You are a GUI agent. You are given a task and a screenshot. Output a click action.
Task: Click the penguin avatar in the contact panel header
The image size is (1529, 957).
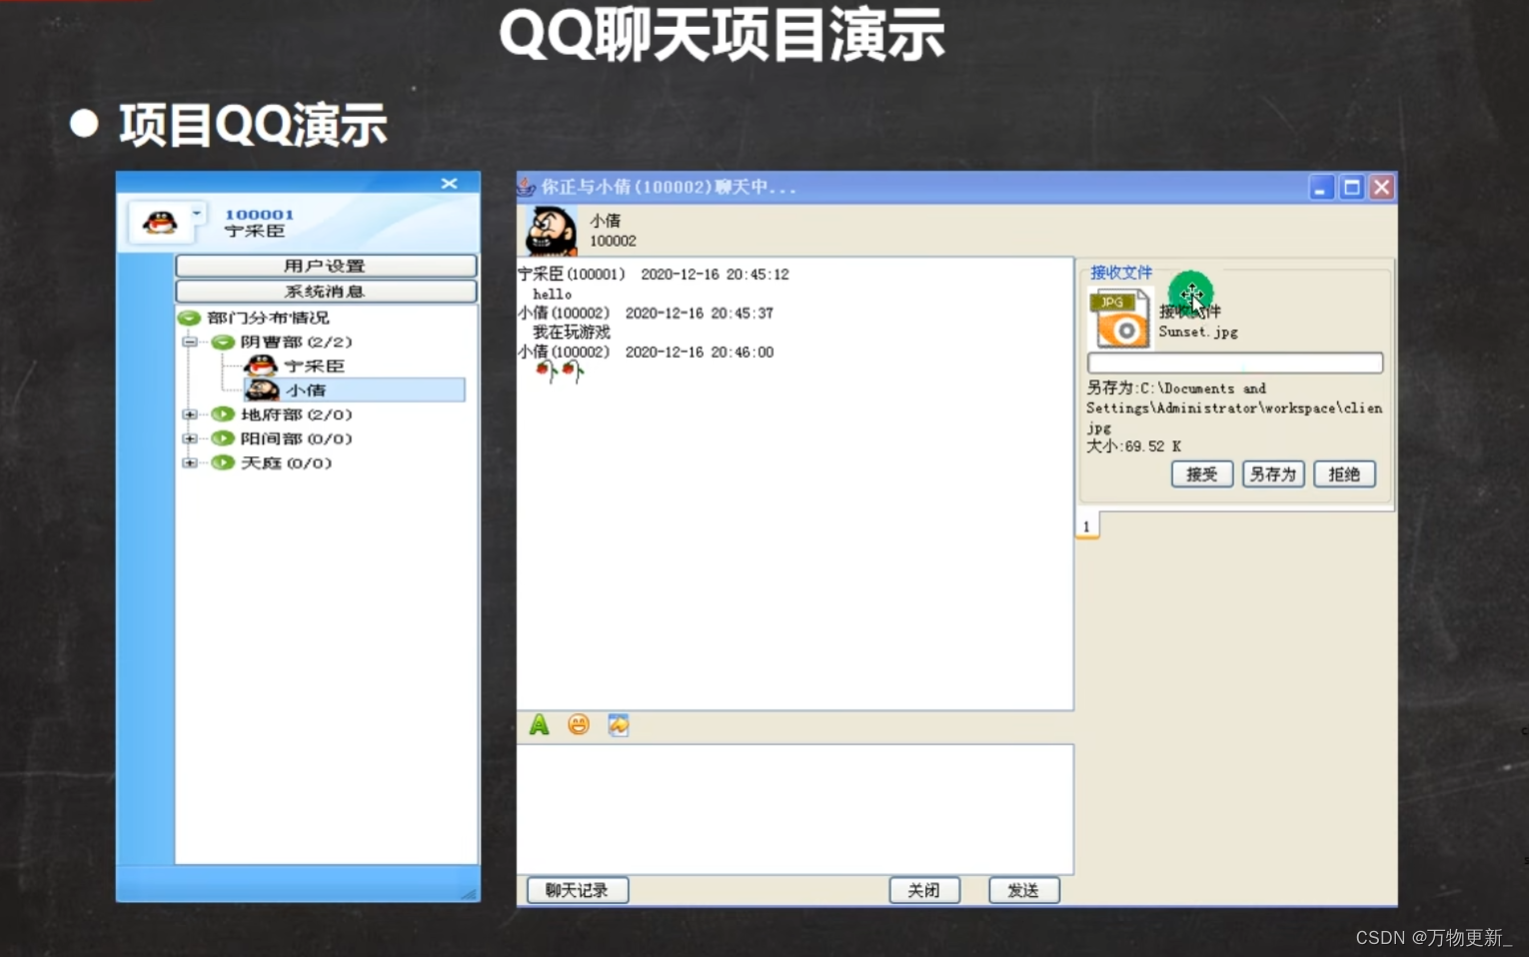coord(160,222)
